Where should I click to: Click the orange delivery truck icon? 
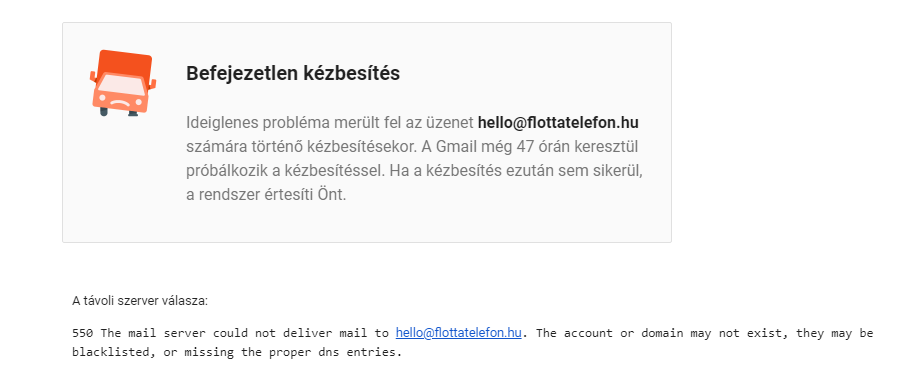click(x=123, y=83)
